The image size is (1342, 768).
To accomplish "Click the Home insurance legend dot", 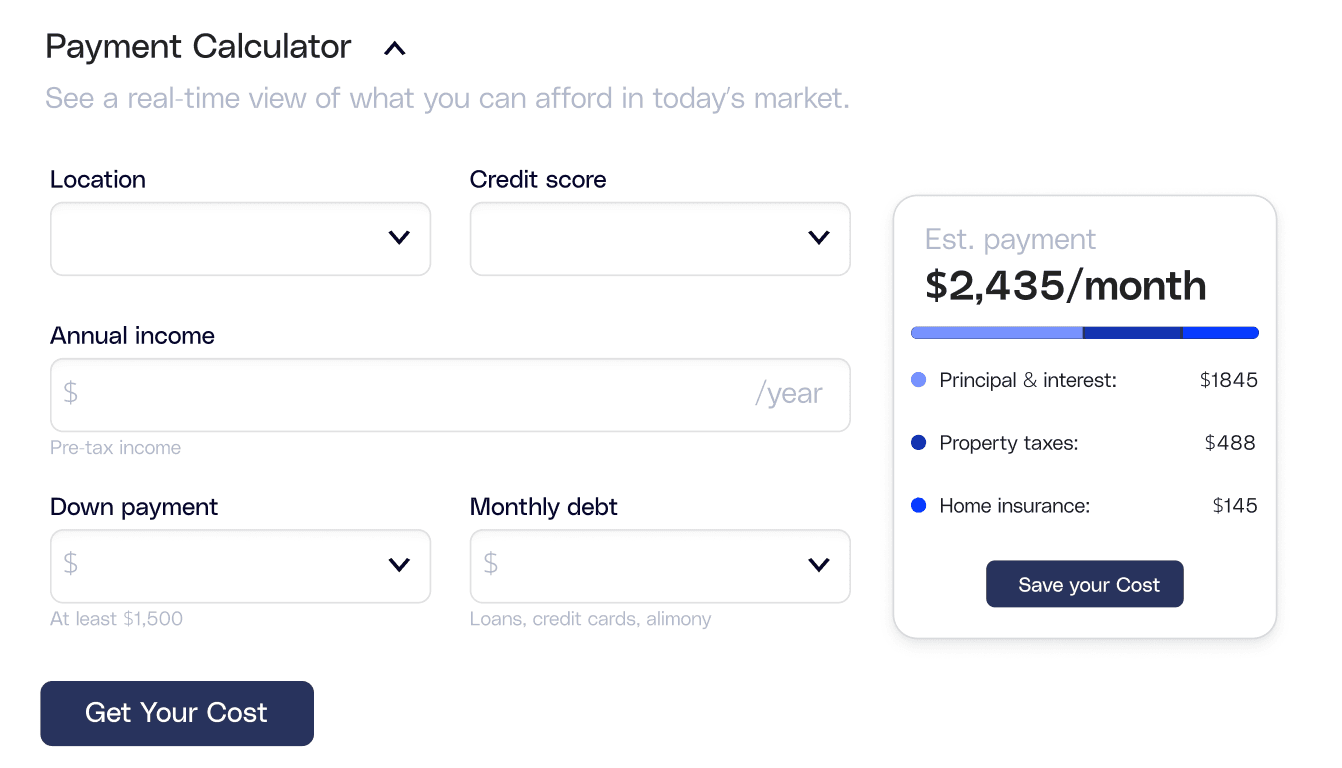I will click(x=918, y=506).
